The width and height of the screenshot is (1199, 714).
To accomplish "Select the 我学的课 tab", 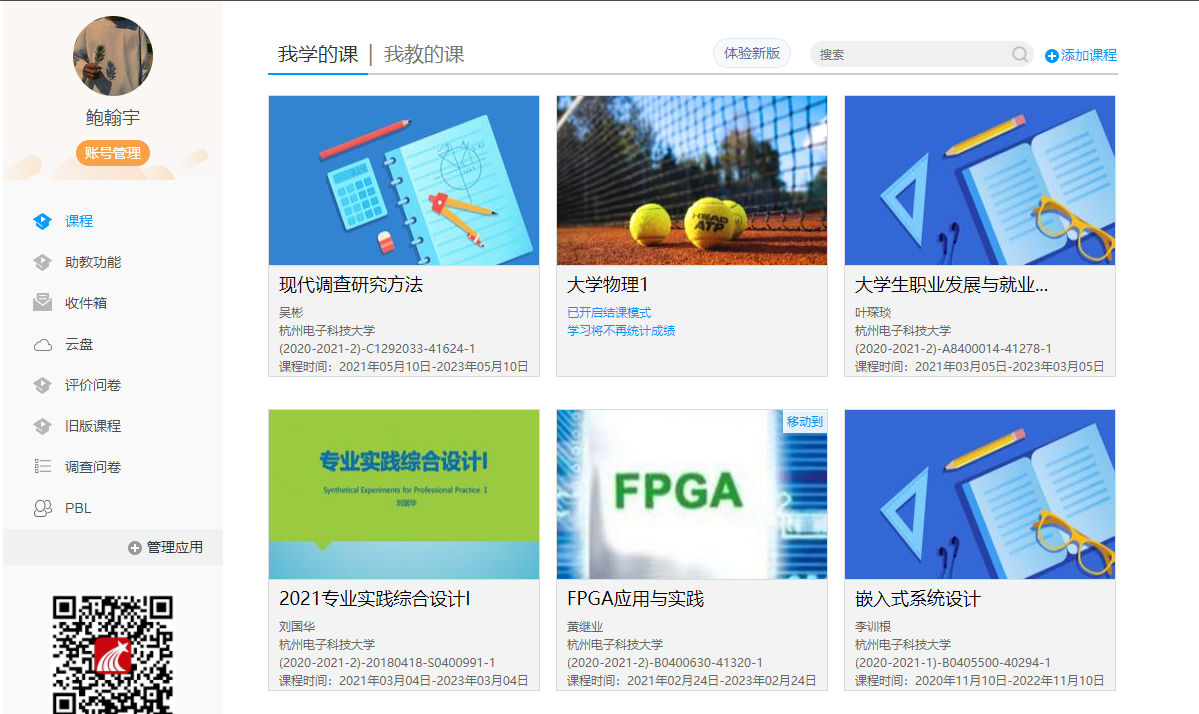I will (317, 54).
